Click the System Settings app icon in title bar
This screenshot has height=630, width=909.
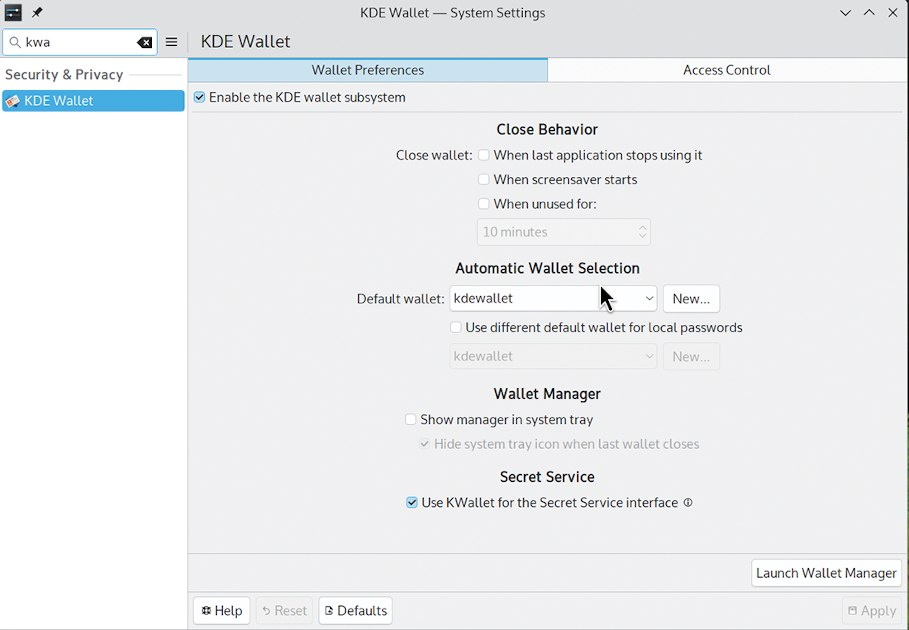(13, 12)
